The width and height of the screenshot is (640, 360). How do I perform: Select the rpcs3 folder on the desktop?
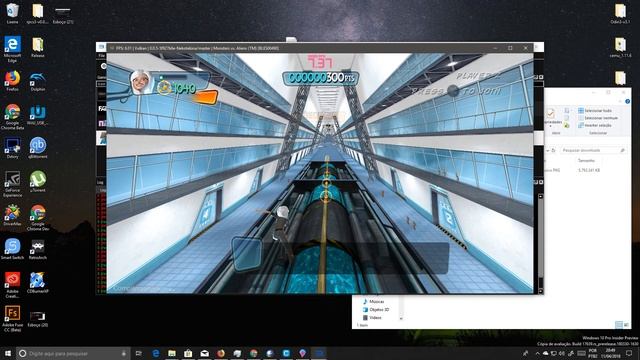[38, 13]
